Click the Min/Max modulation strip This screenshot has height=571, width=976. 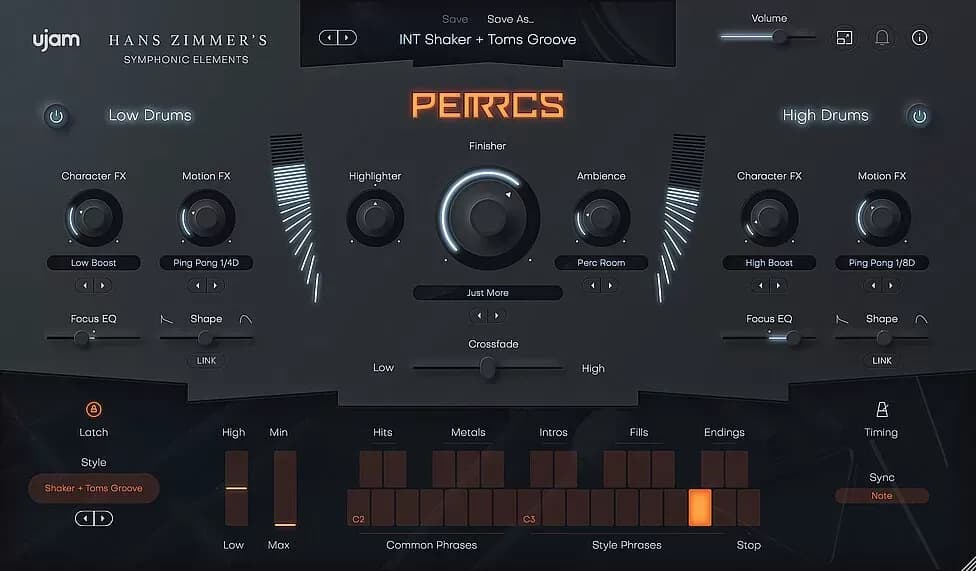click(x=285, y=489)
